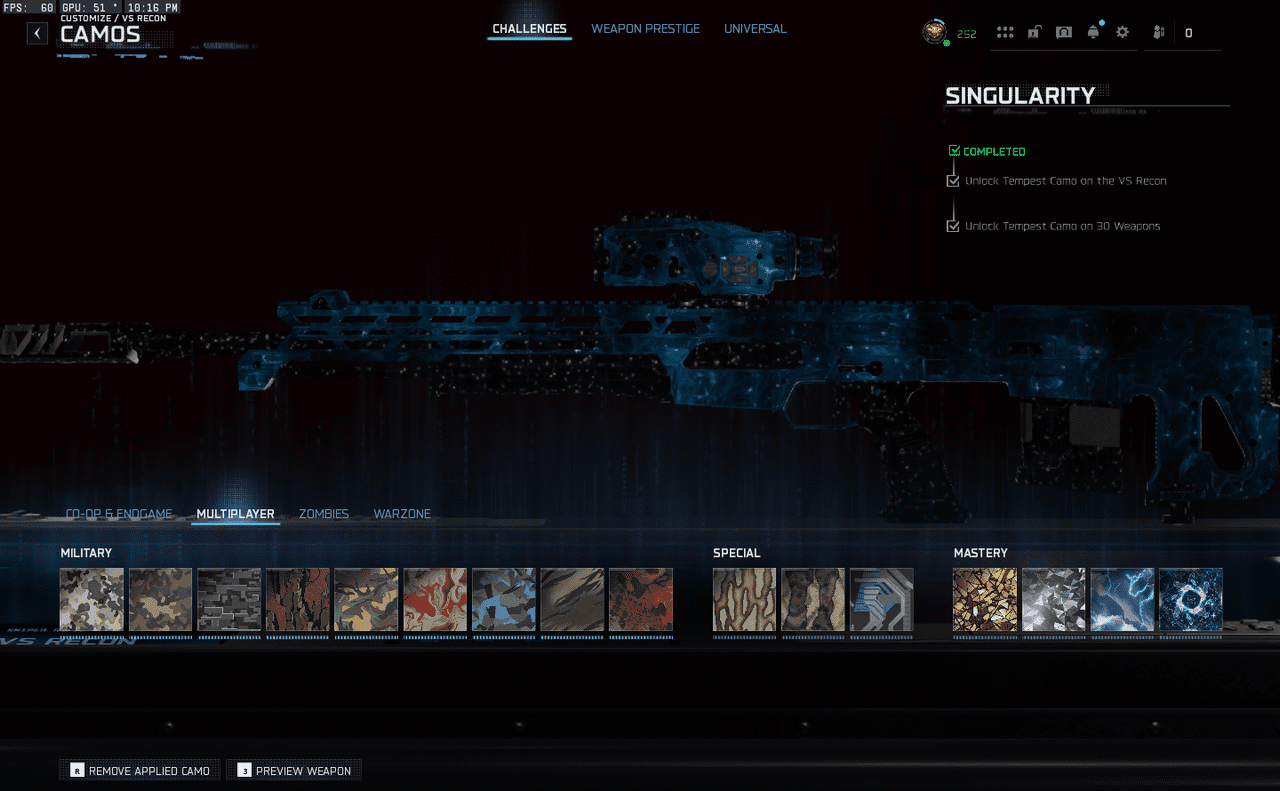Open the settings gear
The image size is (1280, 791).
(1122, 32)
